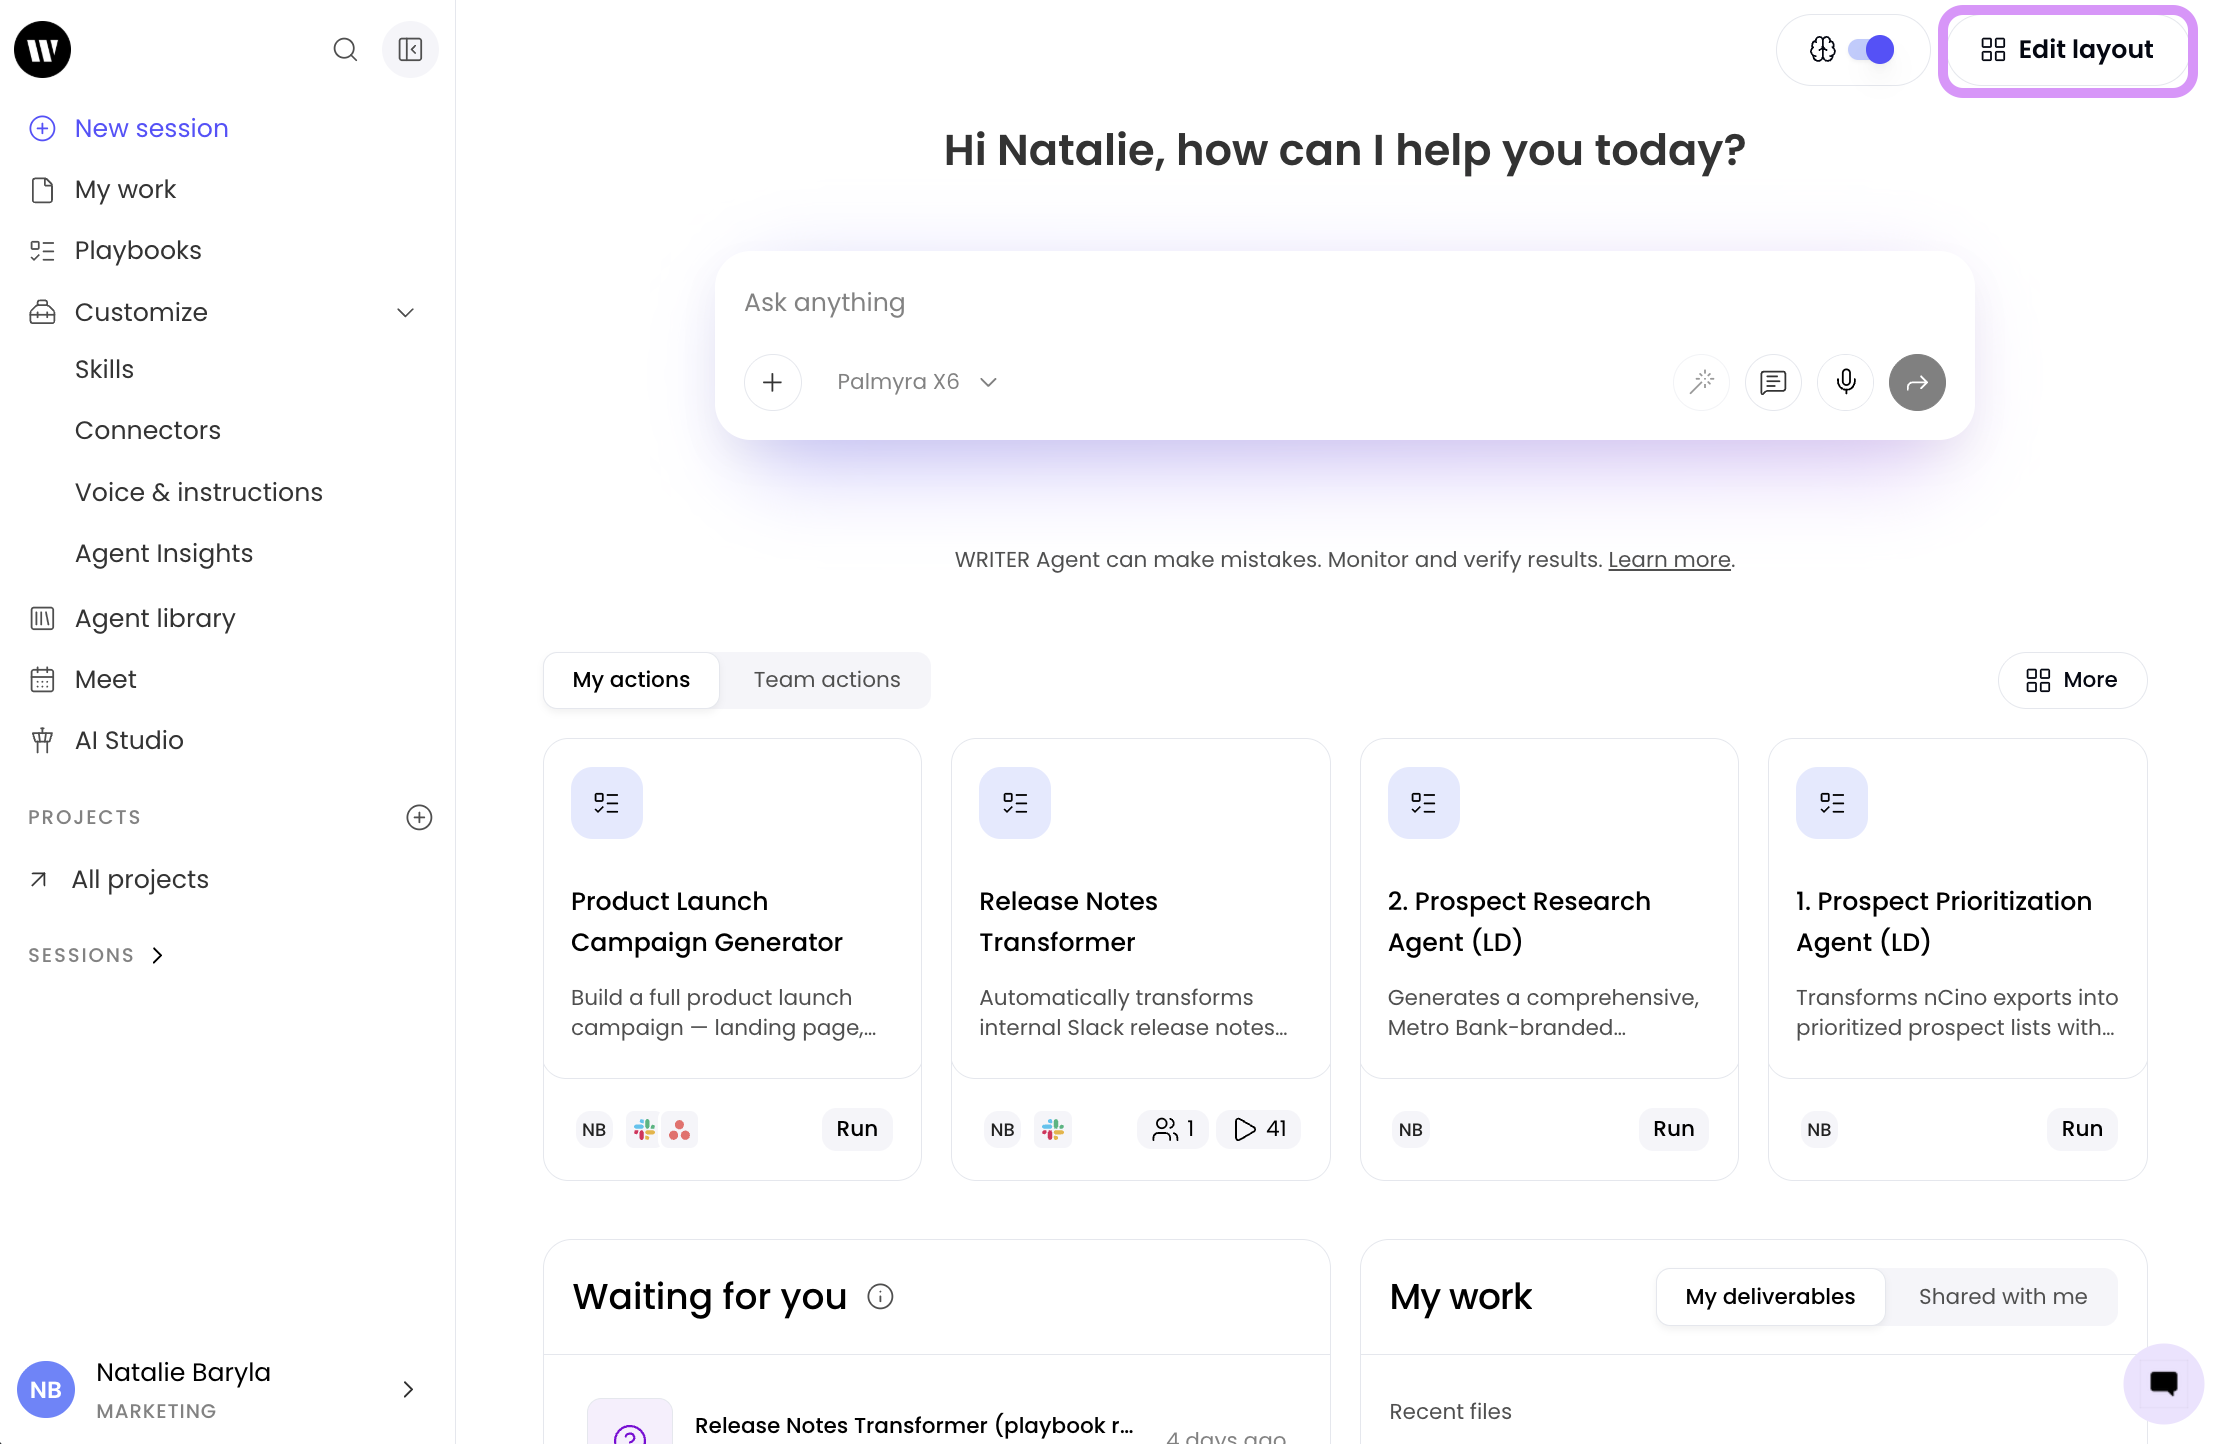This screenshot has height=1444, width=2222.
Task: Run the Product Launch Campaign Generator
Action: [x=857, y=1129]
